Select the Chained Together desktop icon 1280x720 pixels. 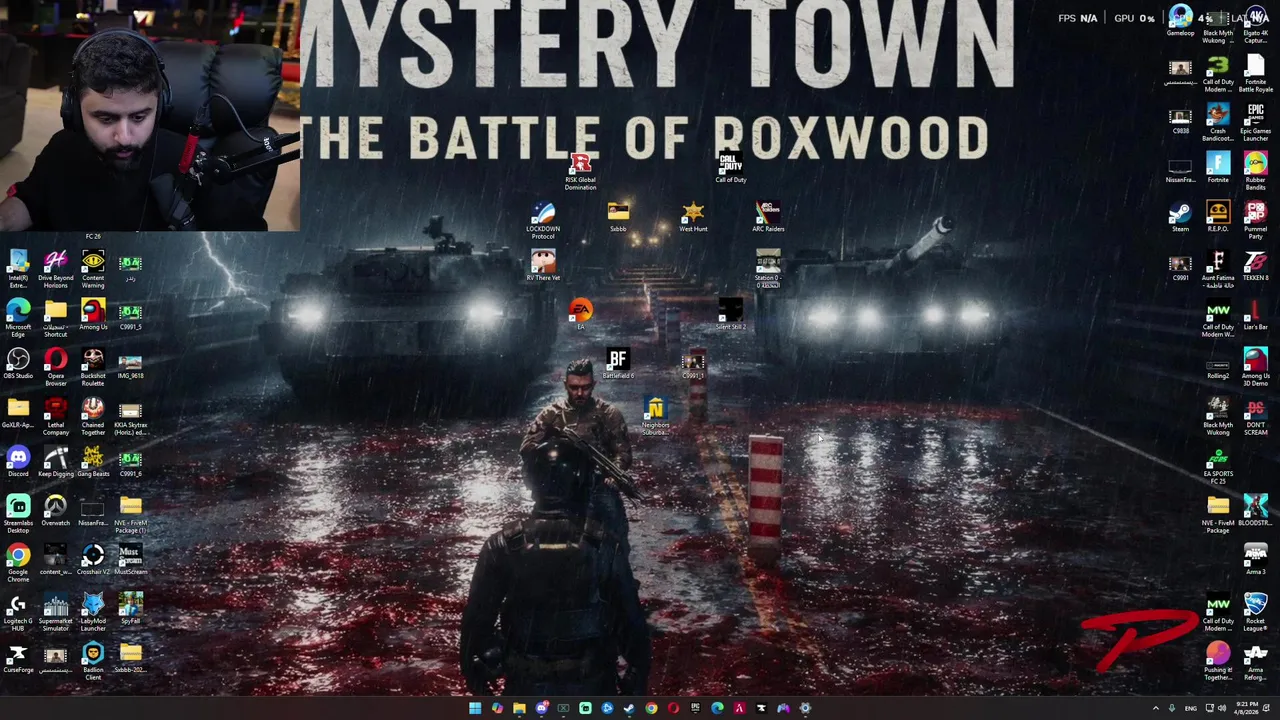[93, 416]
